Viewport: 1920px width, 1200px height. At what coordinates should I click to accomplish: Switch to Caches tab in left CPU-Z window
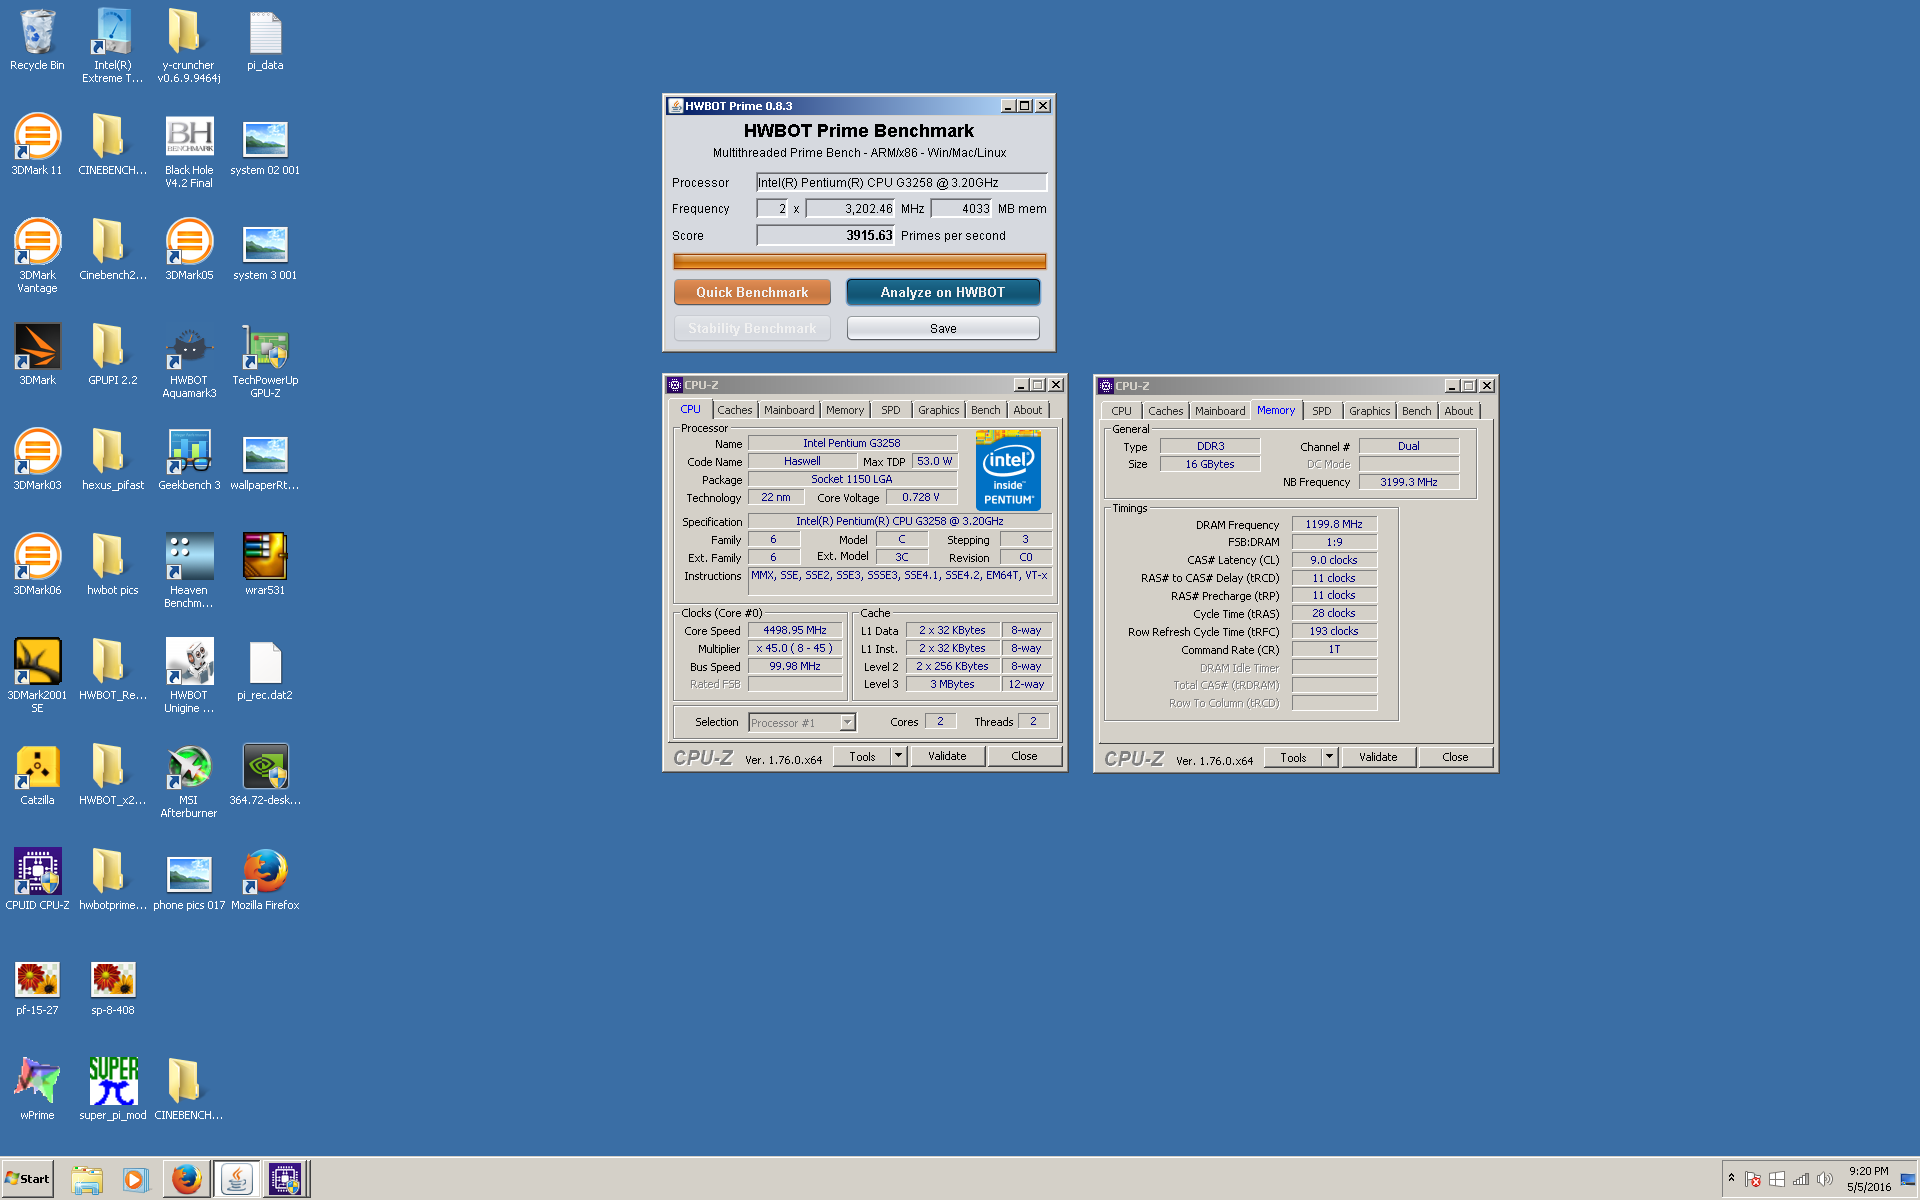tap(734, 410)
